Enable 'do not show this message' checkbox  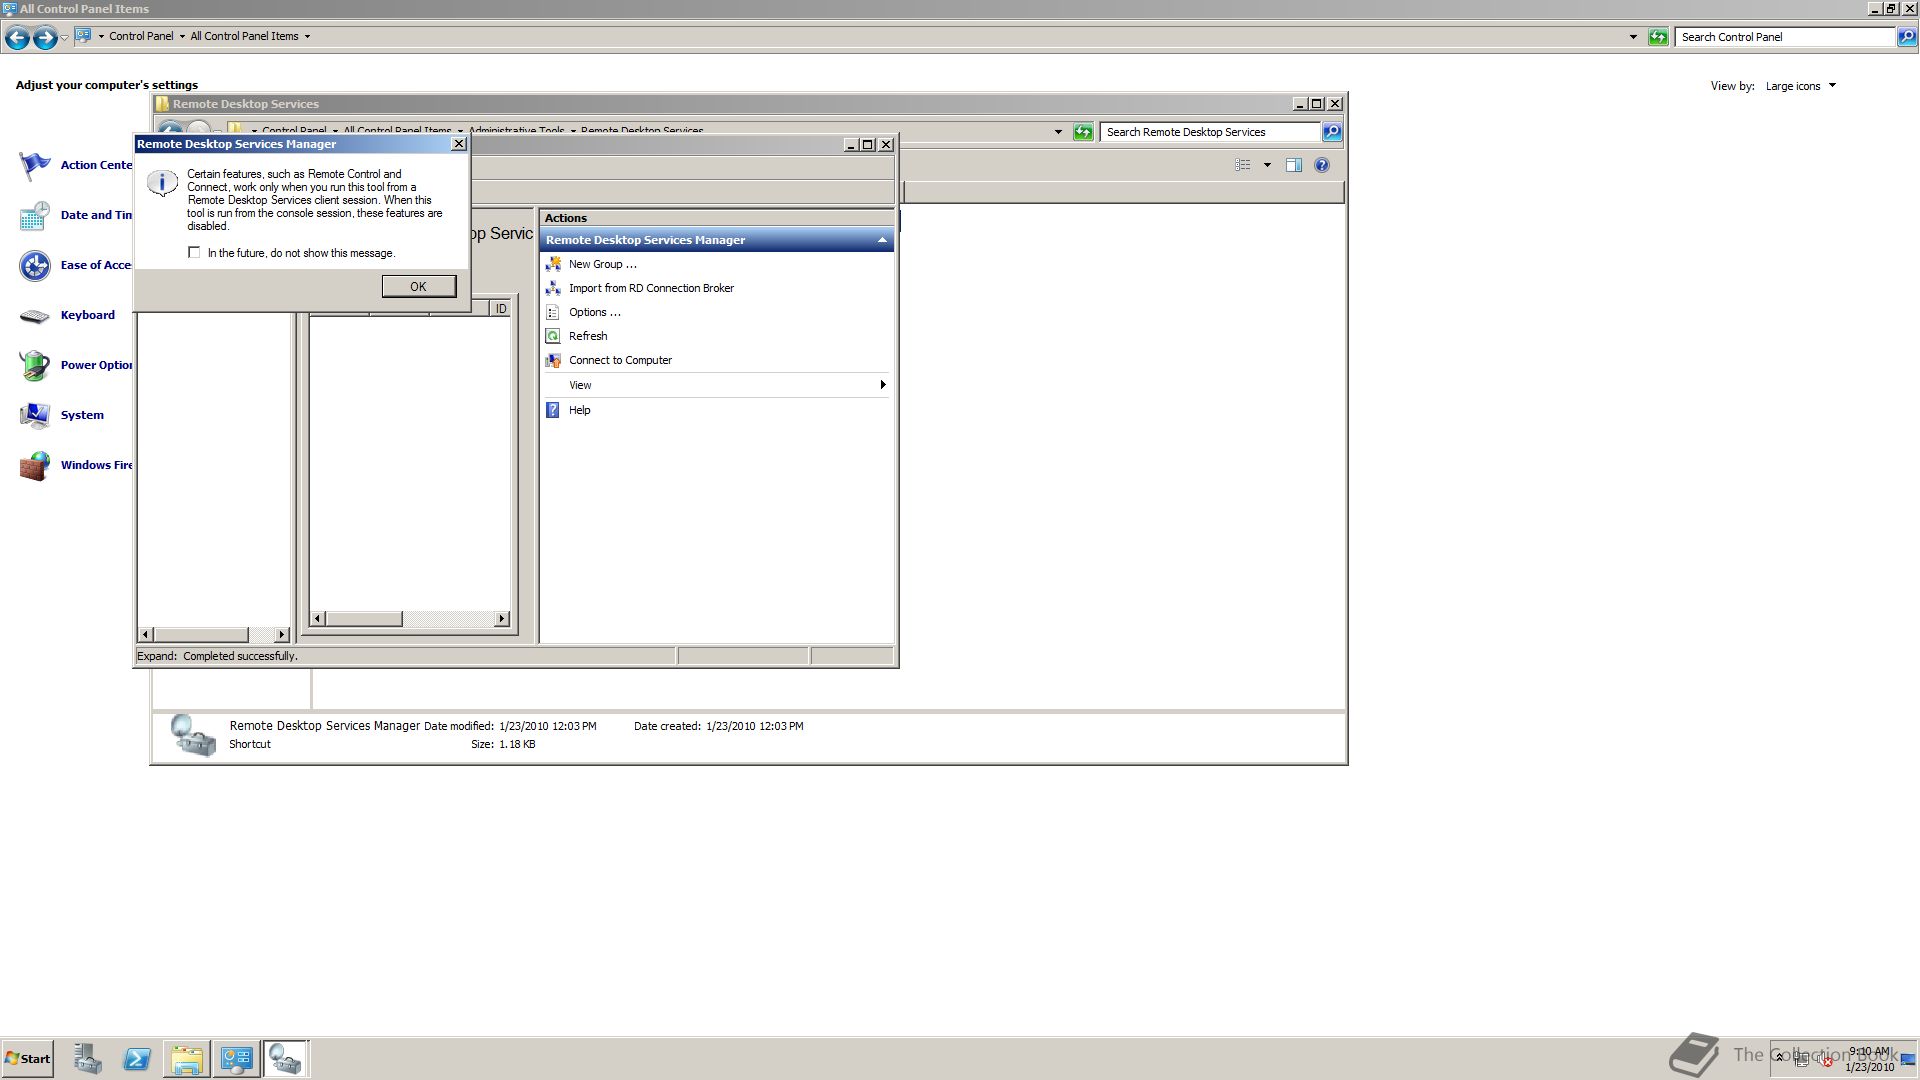tap(194, 253)
